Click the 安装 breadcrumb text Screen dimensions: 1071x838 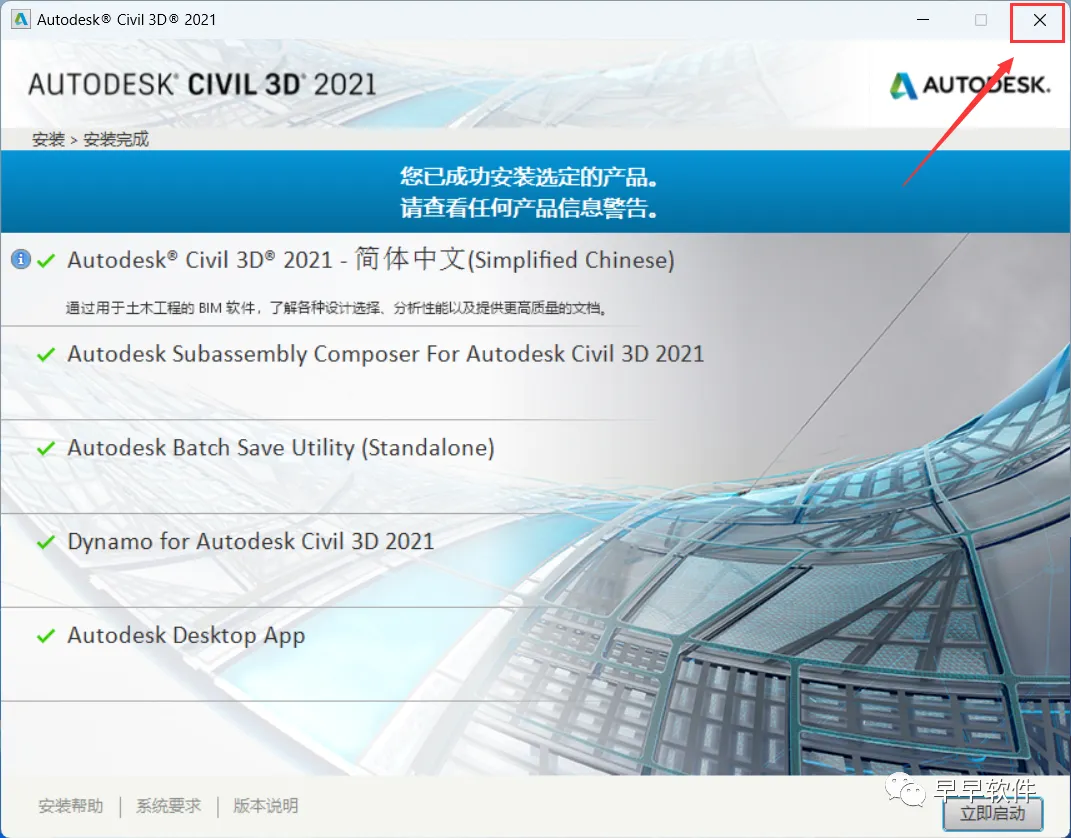point(48,140)
